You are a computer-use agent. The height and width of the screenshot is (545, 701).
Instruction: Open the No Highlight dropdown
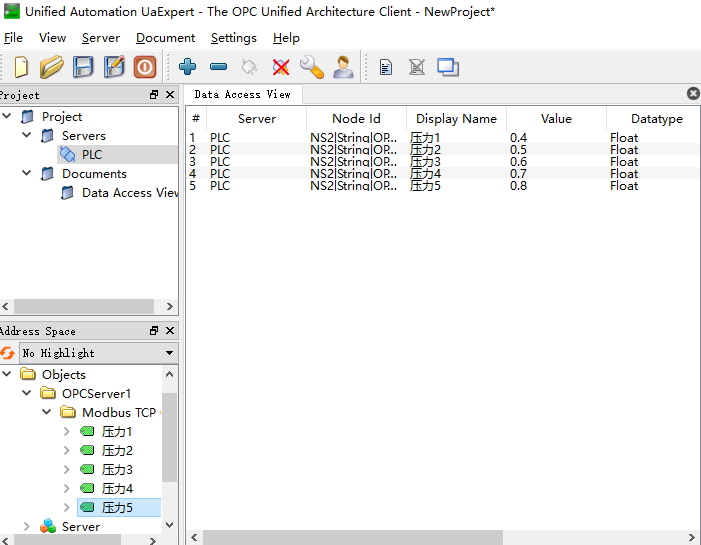98,353
